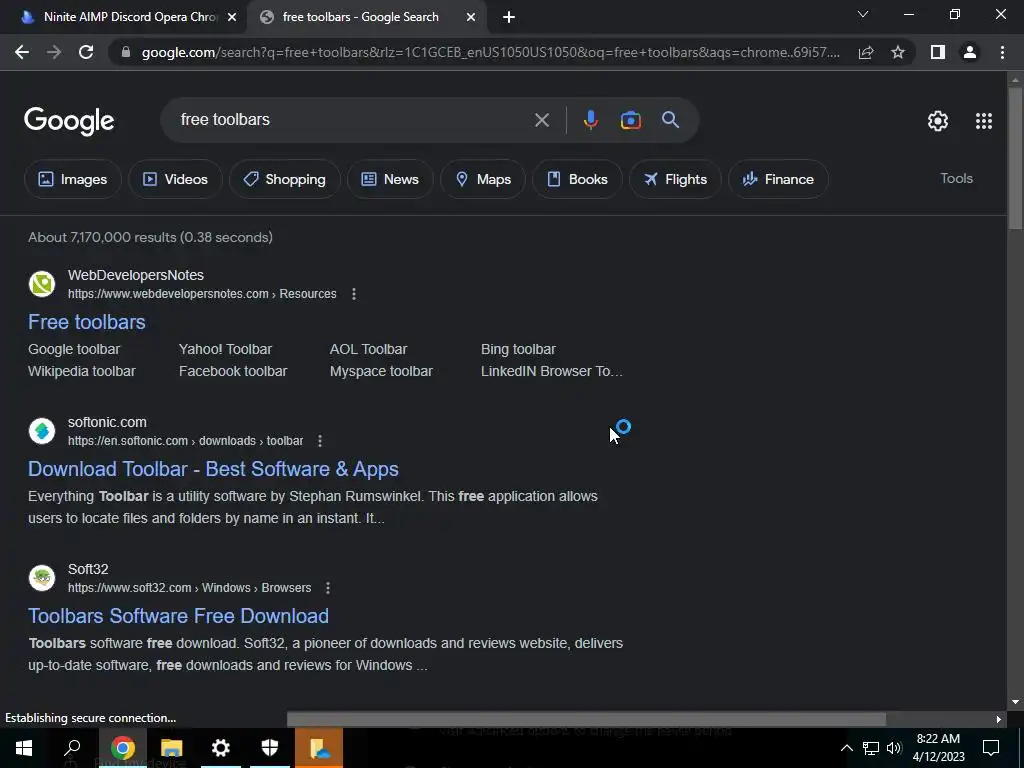Open Google toolbar sitelink
Image resolution: width=1024 pixels, height=768 pixels.
coord(74,349)
